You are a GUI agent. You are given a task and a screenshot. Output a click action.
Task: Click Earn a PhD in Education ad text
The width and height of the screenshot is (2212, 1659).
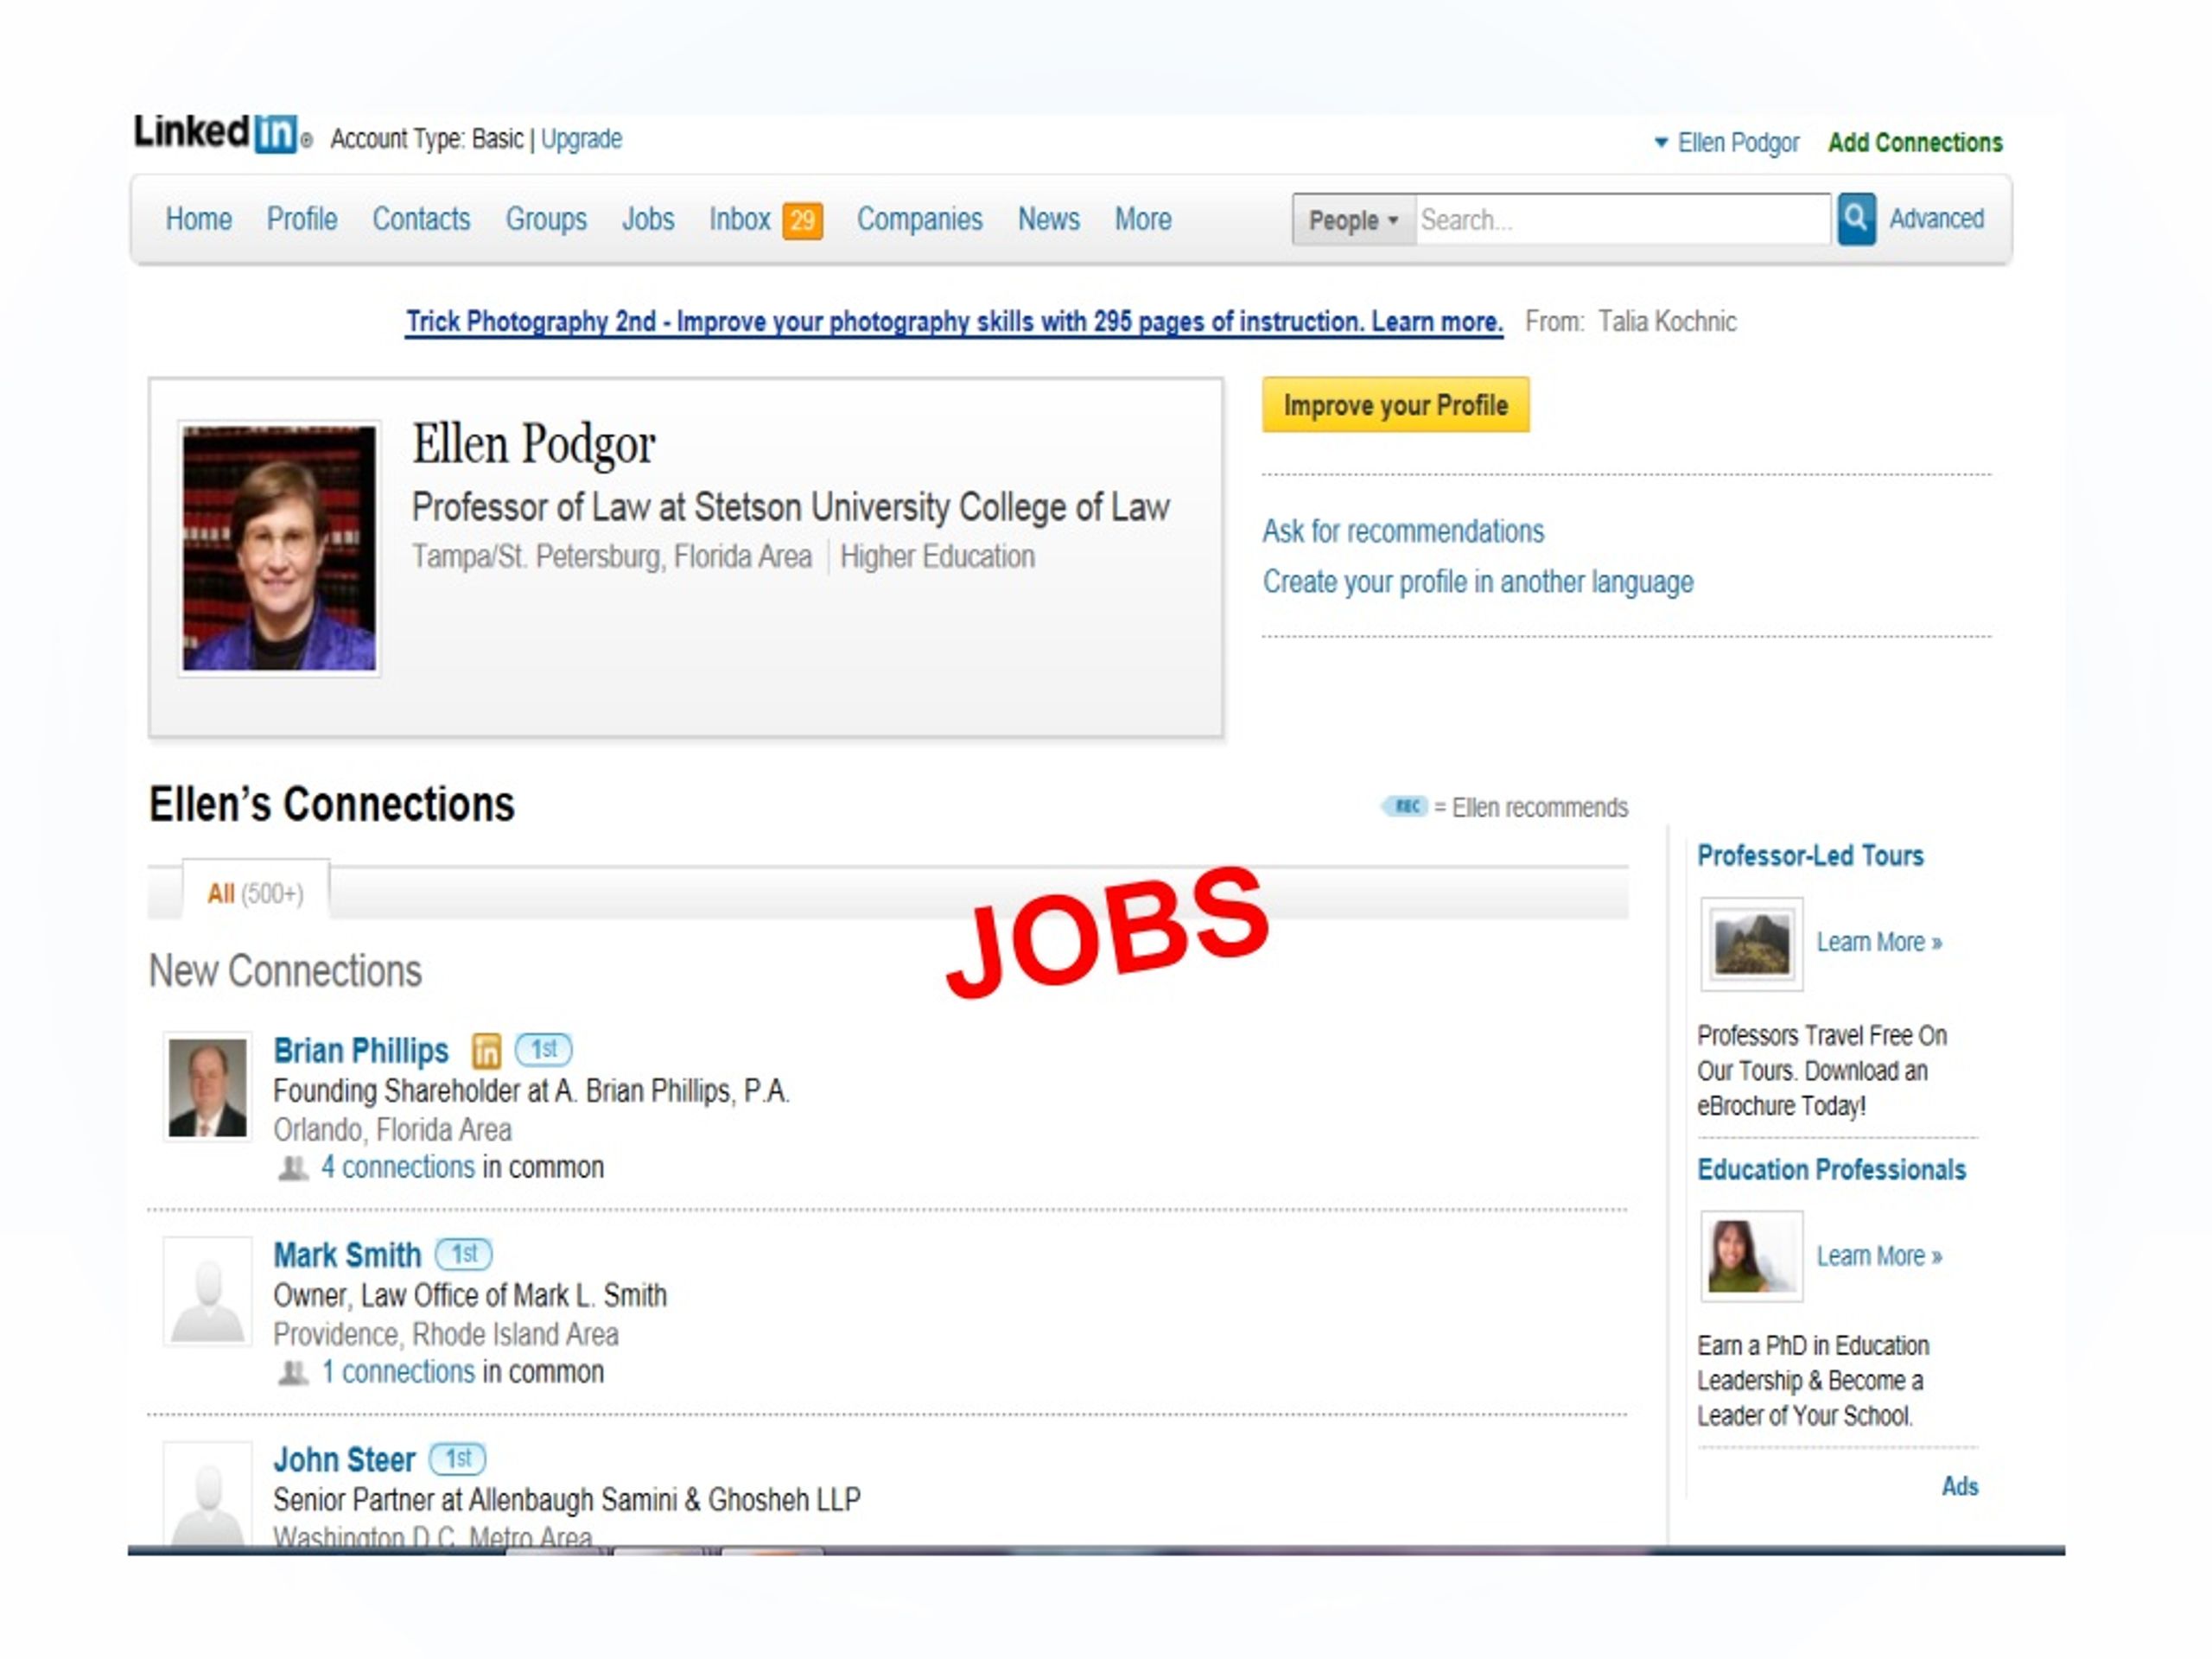1813,1381
